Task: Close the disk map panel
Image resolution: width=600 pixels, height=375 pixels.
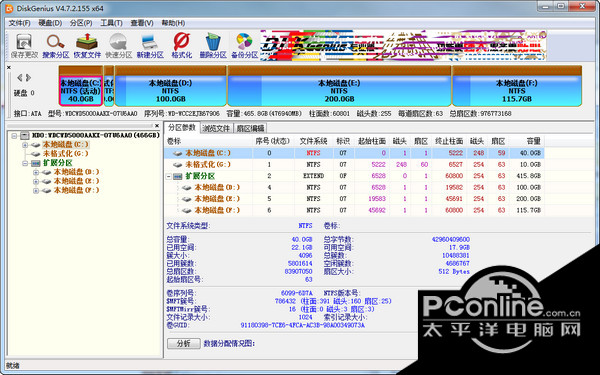Action: pyautogui.click(x=9, y=67)
